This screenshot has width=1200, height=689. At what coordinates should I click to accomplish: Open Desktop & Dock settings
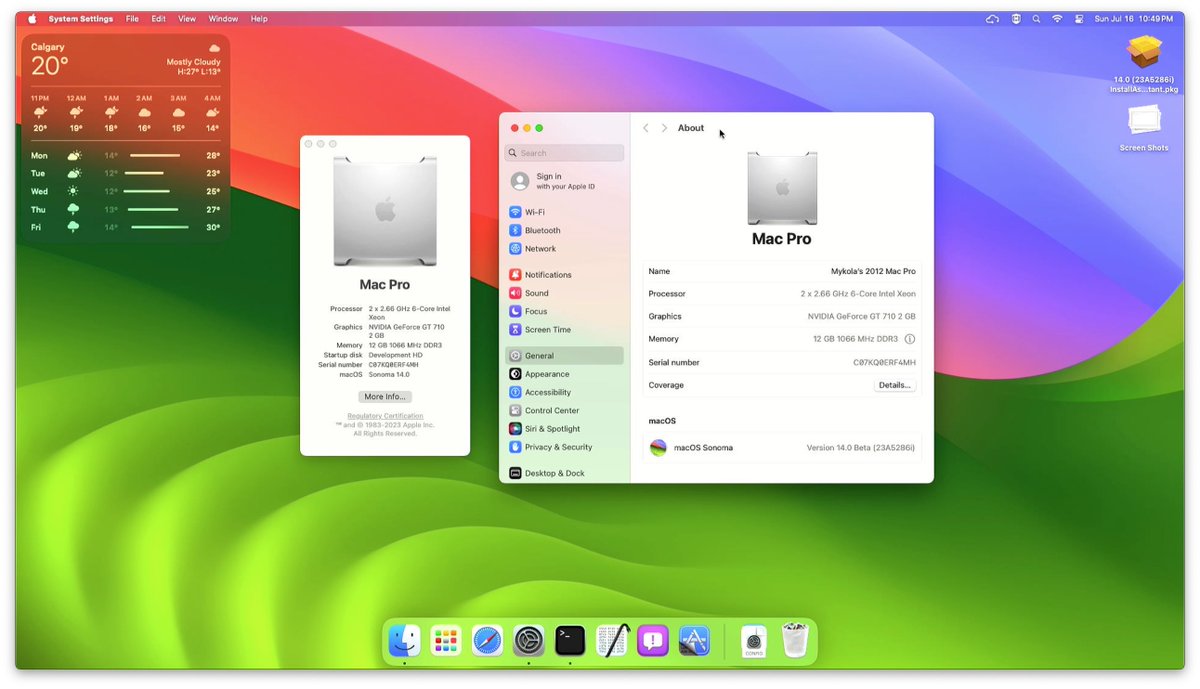[564, 473]
